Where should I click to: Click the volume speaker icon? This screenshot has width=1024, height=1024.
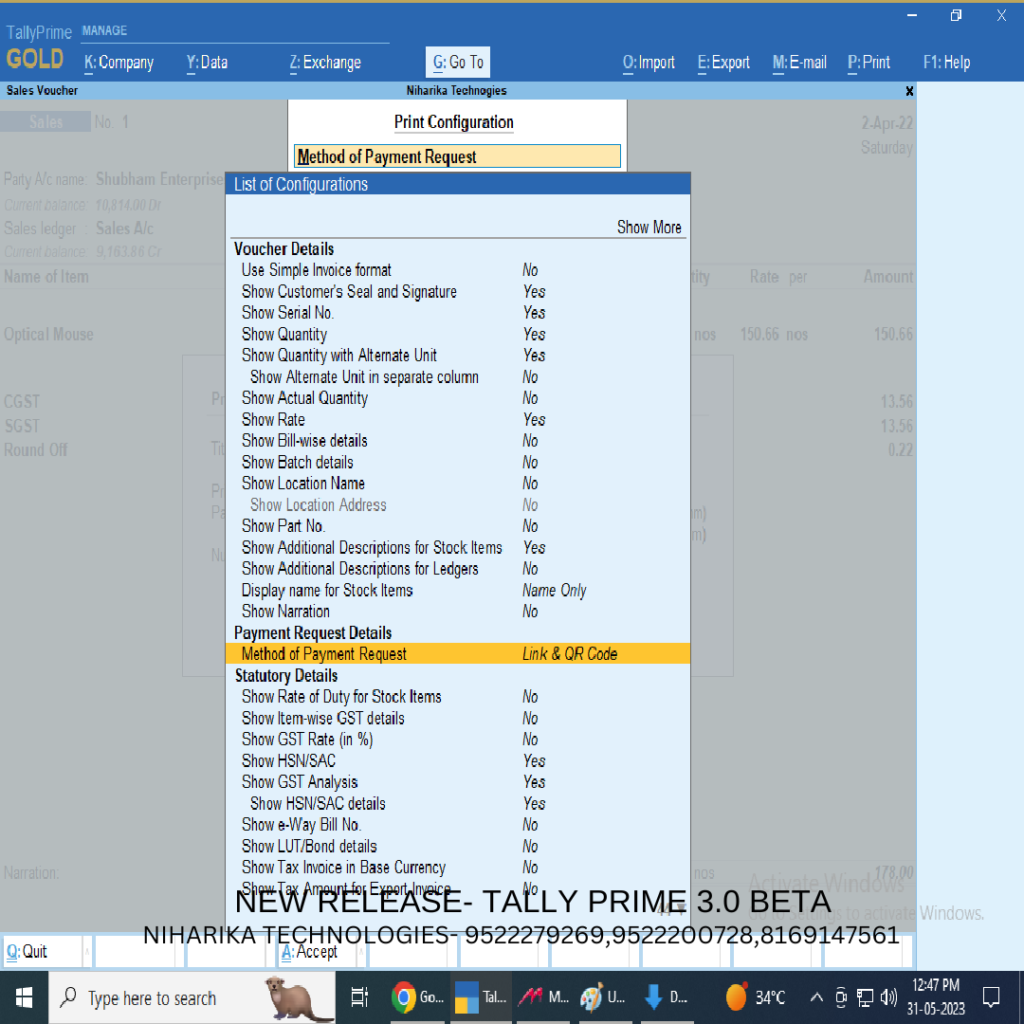coord(888,998)
